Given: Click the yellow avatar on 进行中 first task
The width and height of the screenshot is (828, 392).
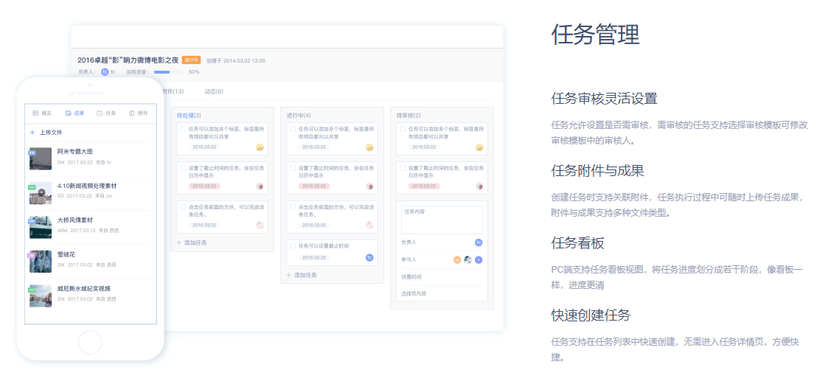Looking at the screenshot, I should 370,147.
